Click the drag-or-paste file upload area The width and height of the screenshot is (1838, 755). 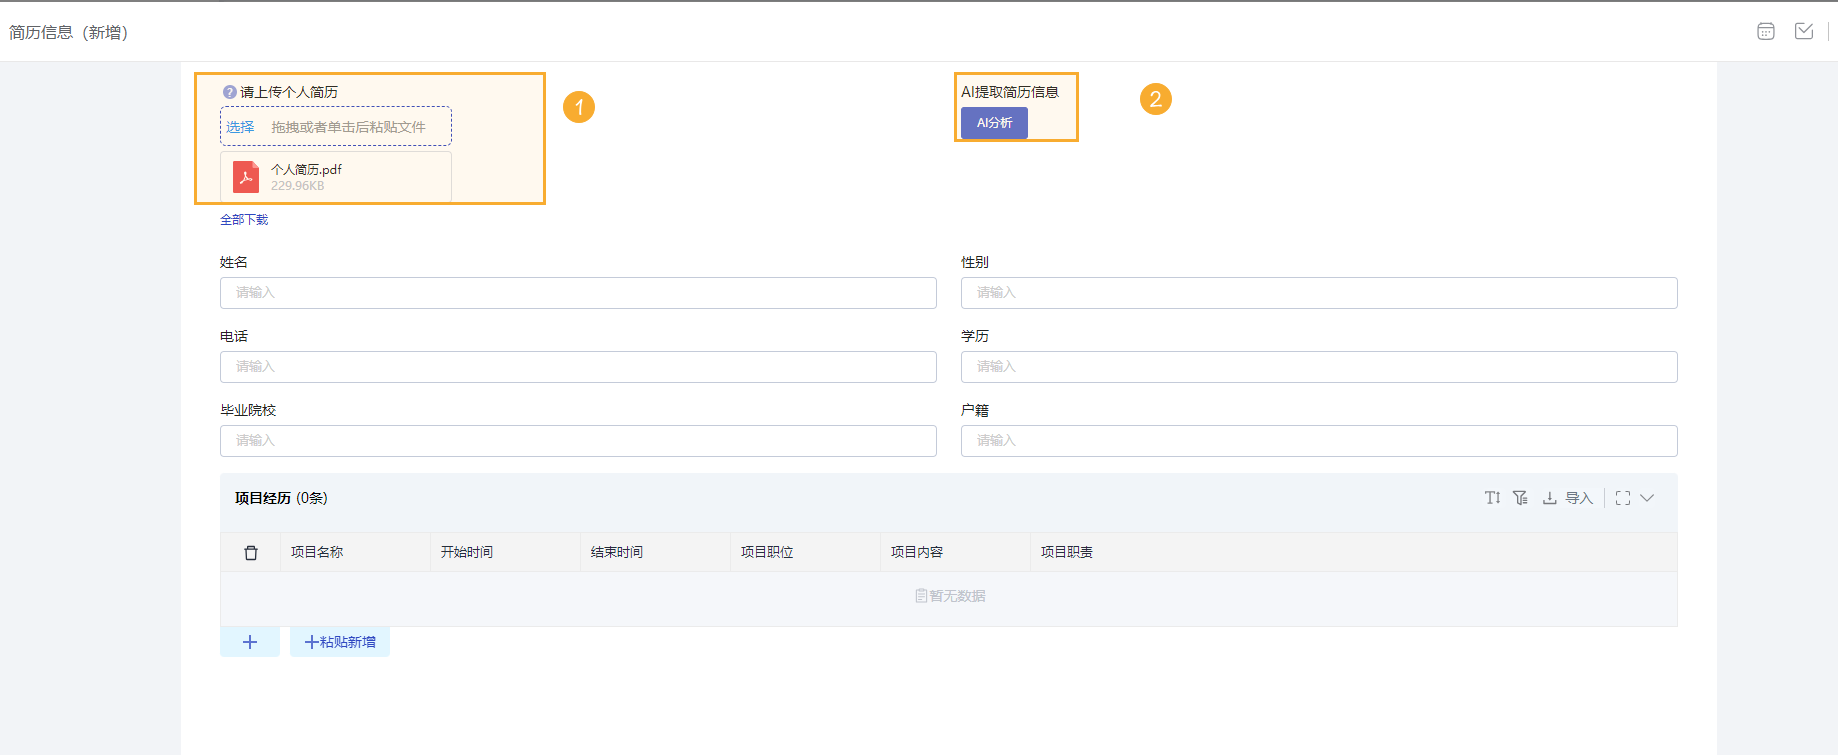pyautogui.click(x=336, y=127)
